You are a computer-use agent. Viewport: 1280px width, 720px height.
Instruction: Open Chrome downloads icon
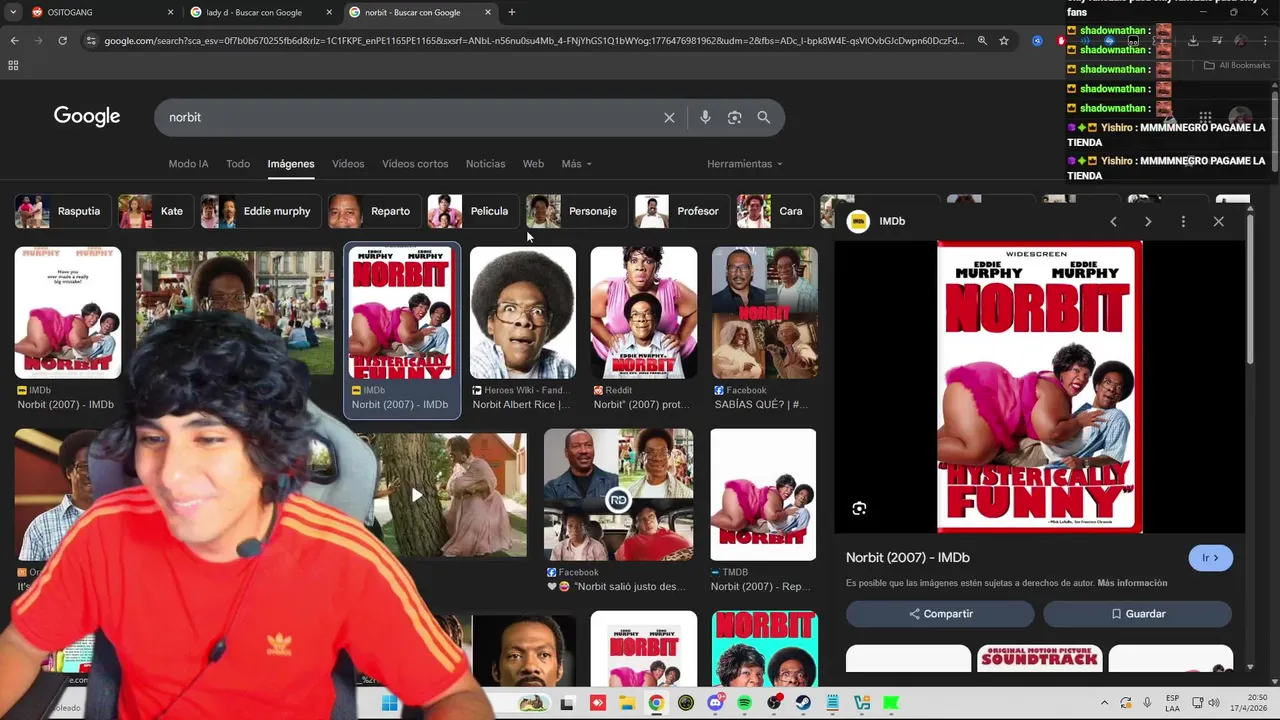(1193, 41)
